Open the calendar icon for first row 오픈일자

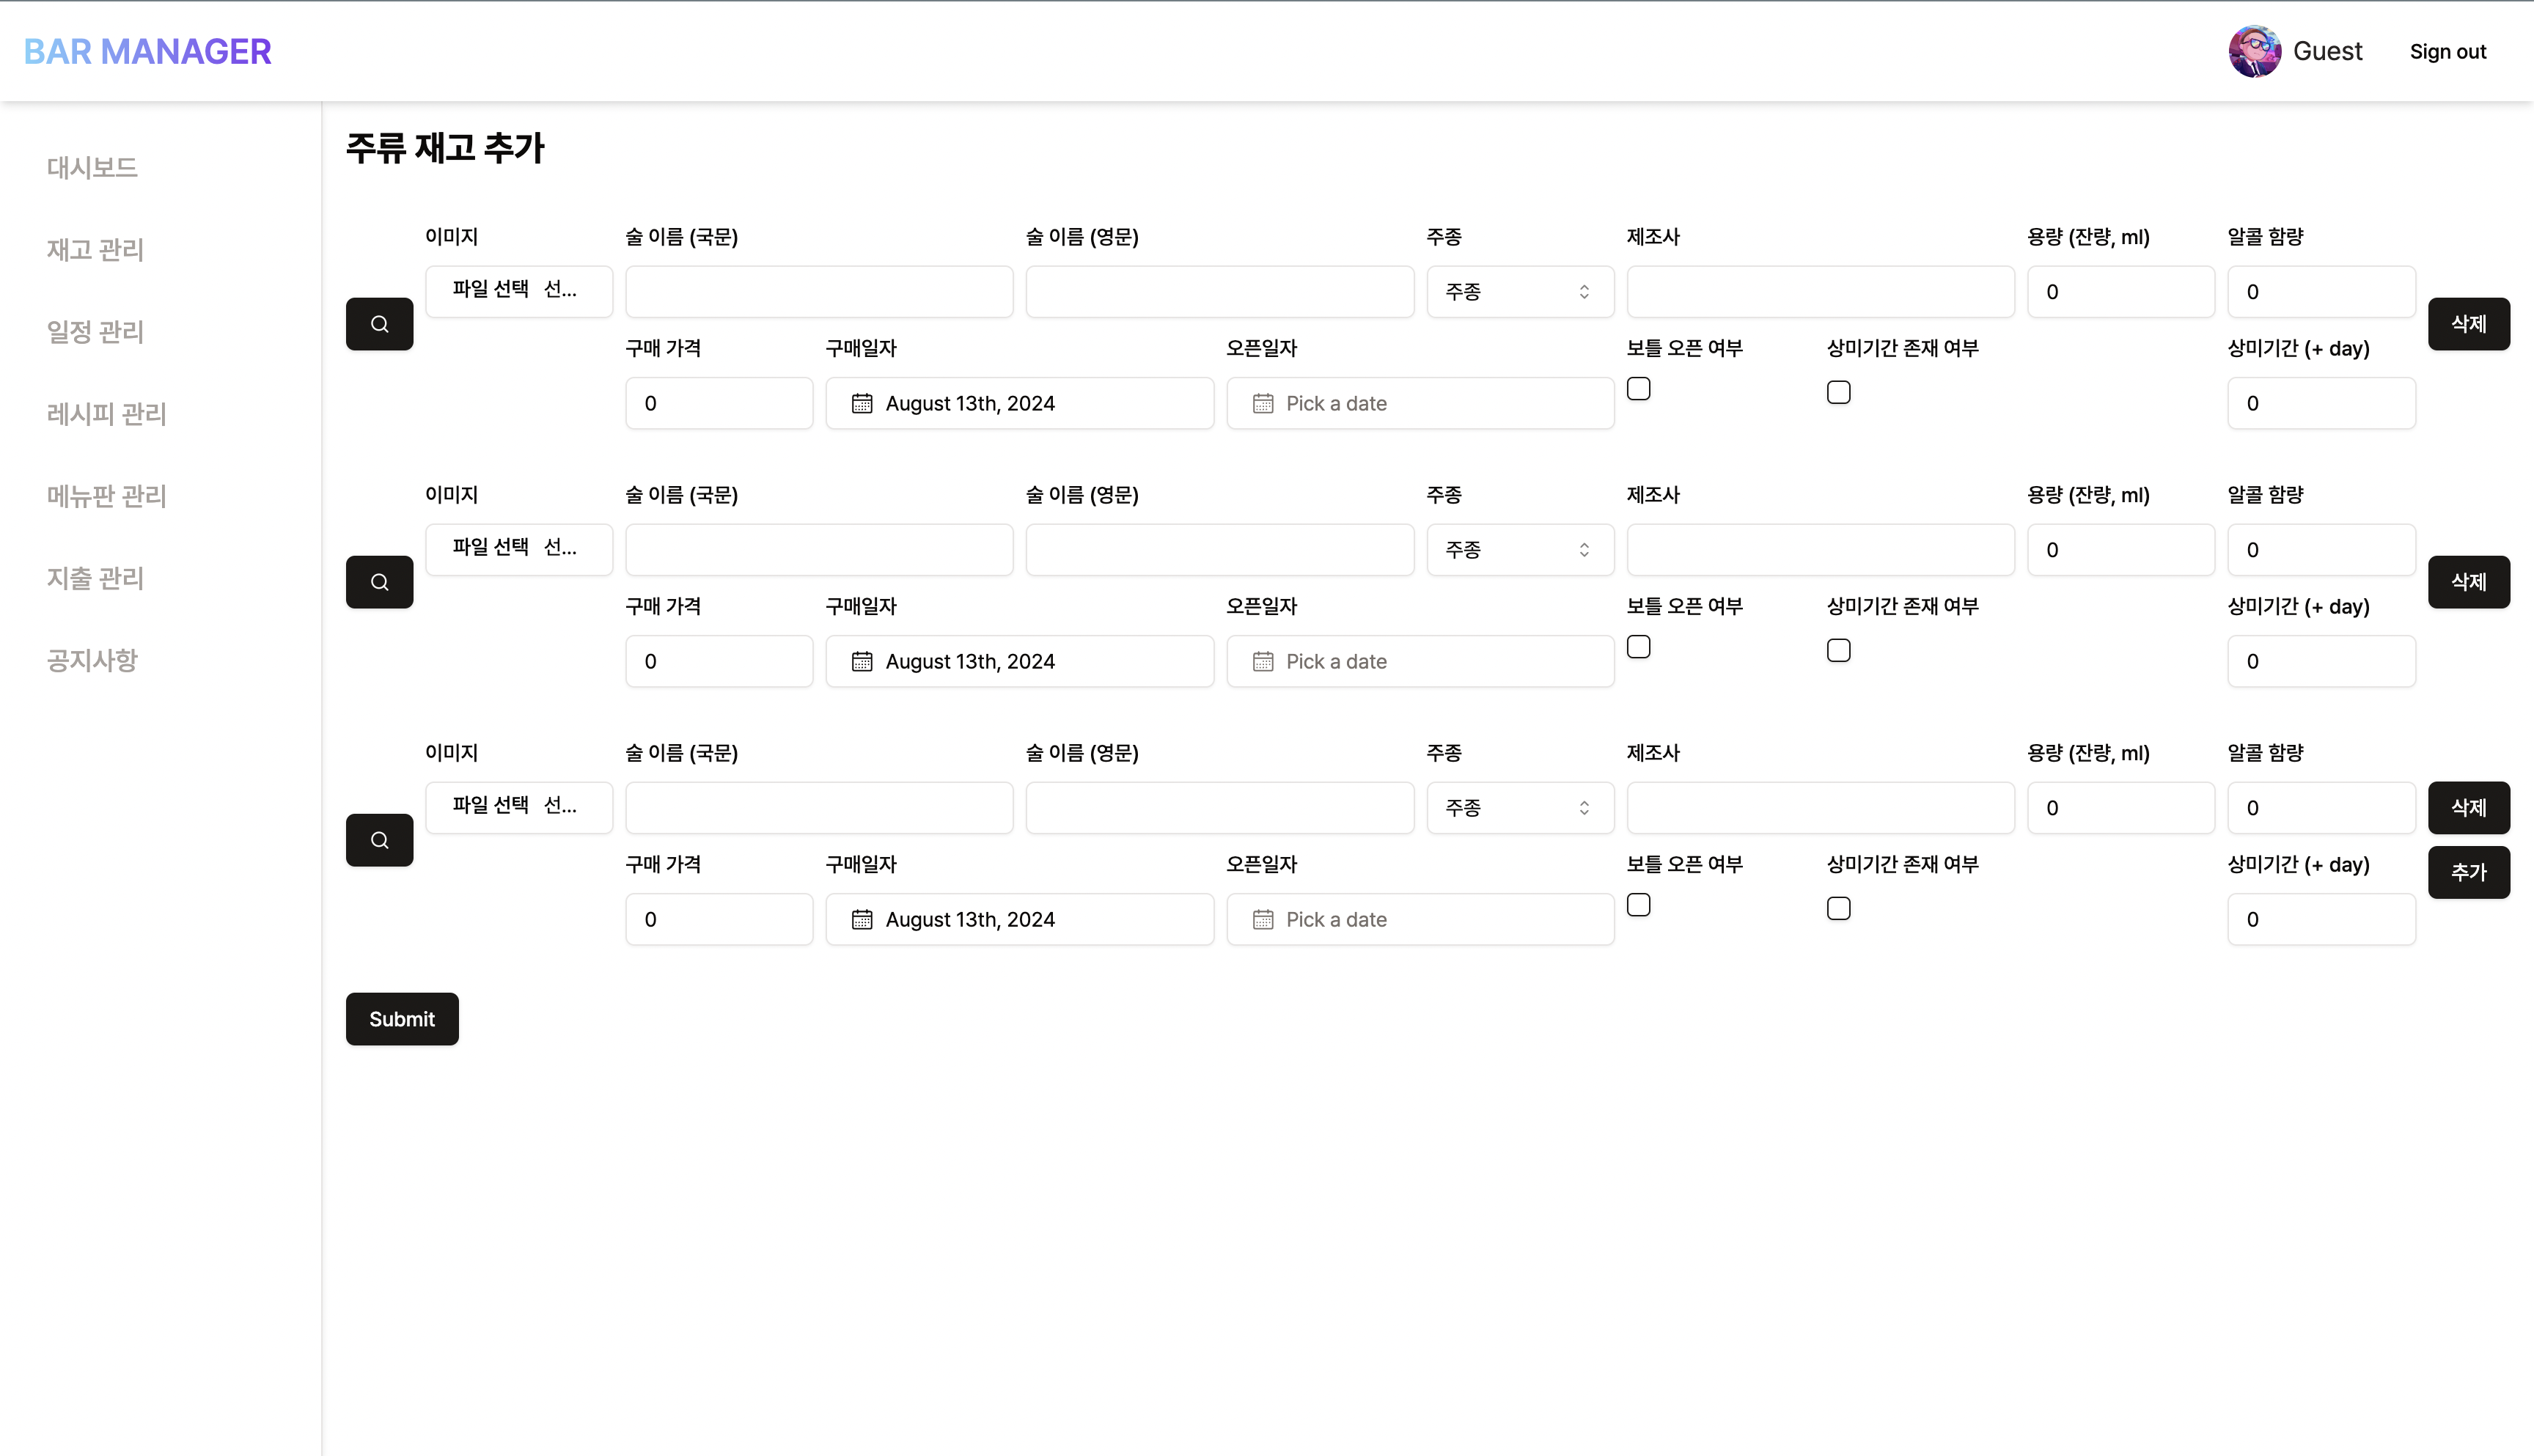(x=1263, y=402)
